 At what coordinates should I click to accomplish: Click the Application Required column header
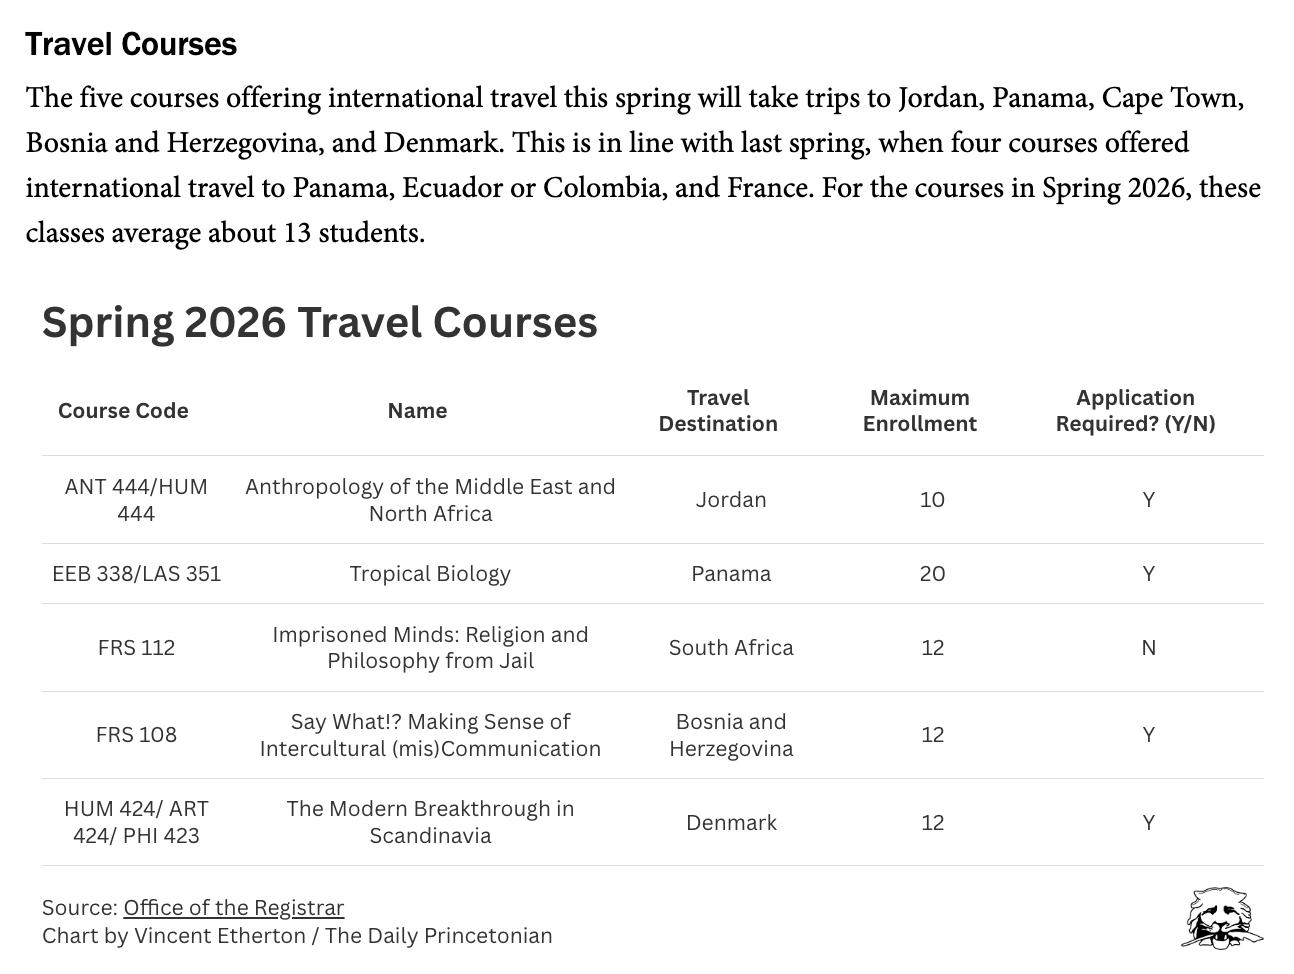click(1135, 410)
